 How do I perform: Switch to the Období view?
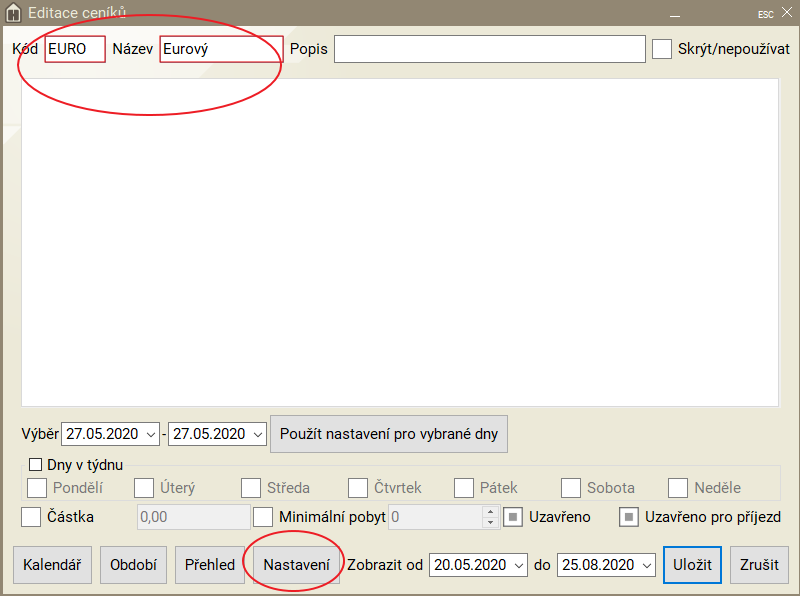click(x=134, y=565)
